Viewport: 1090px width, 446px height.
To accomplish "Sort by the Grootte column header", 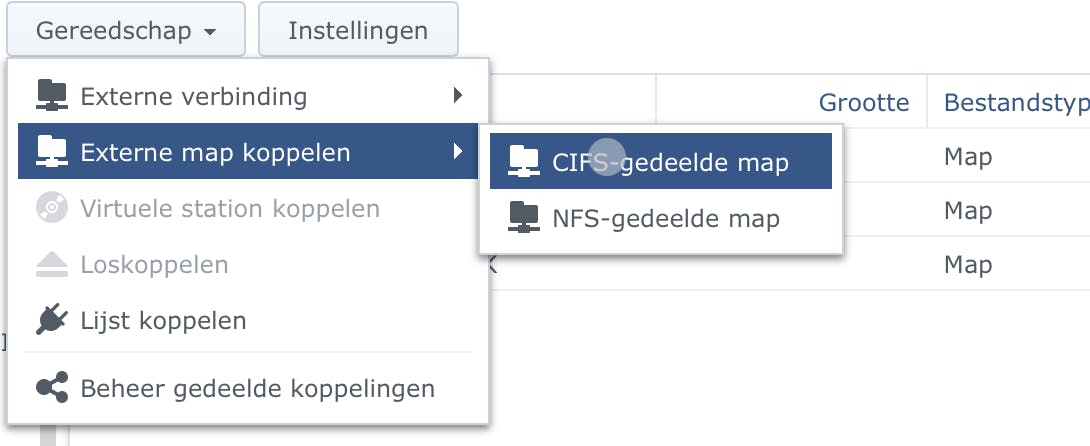I will click(x=863, y=102).
